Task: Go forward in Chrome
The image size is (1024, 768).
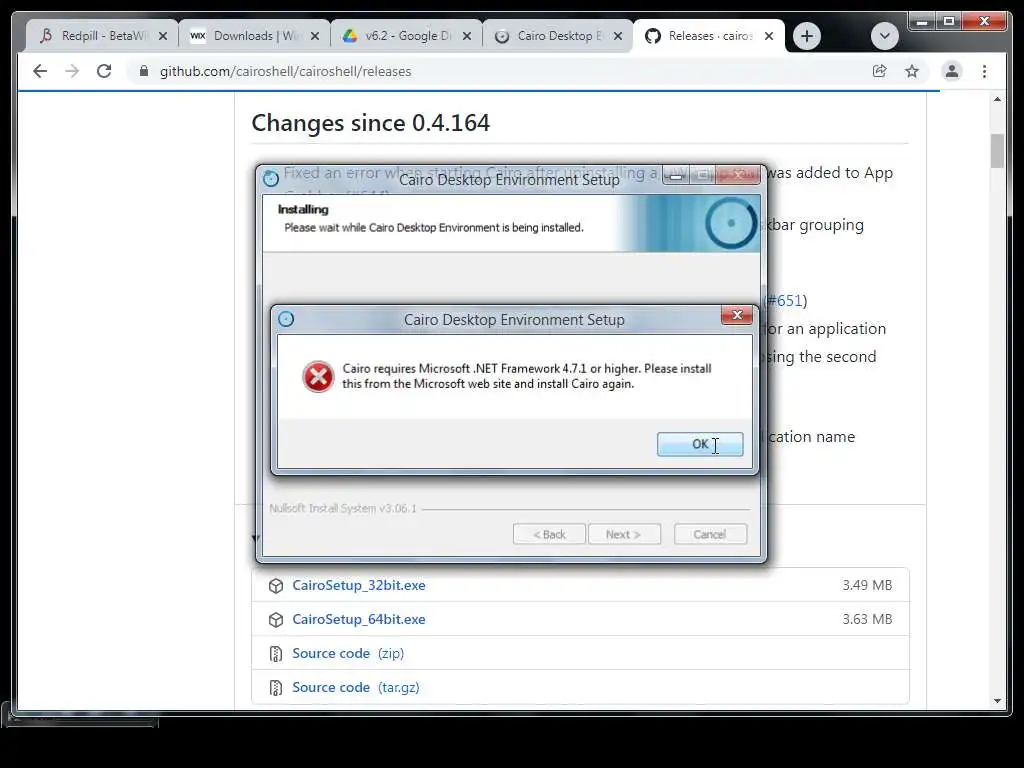Action: click(72, 71)
